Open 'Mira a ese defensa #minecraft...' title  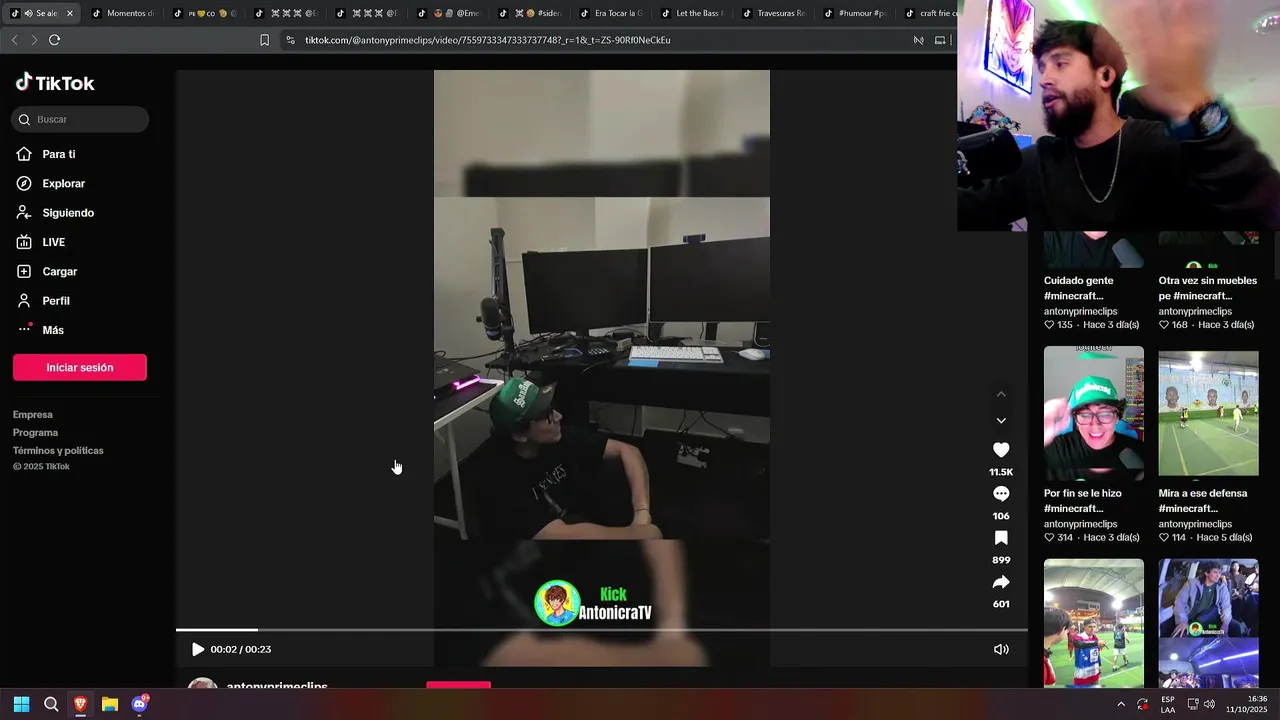pos(1203,501)
